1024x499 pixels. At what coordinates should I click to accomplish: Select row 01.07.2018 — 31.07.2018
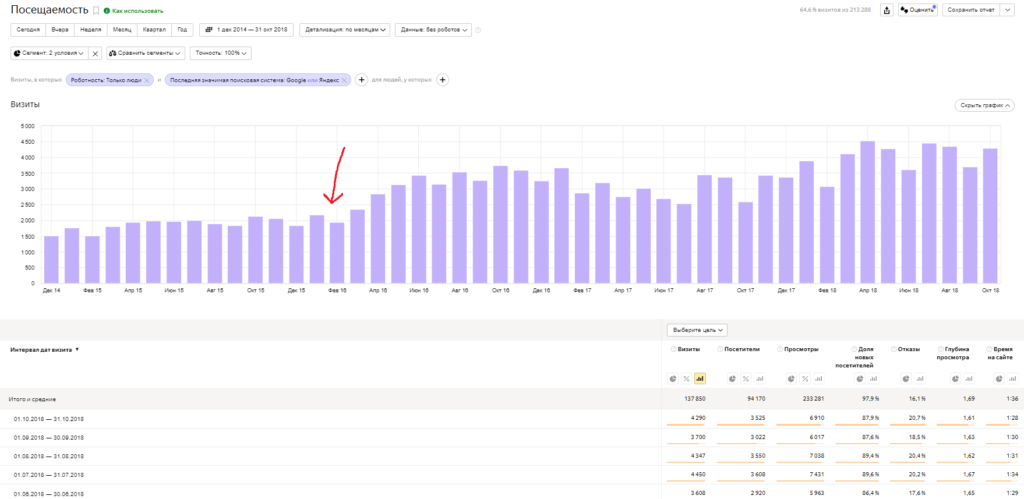pos(512,475)
